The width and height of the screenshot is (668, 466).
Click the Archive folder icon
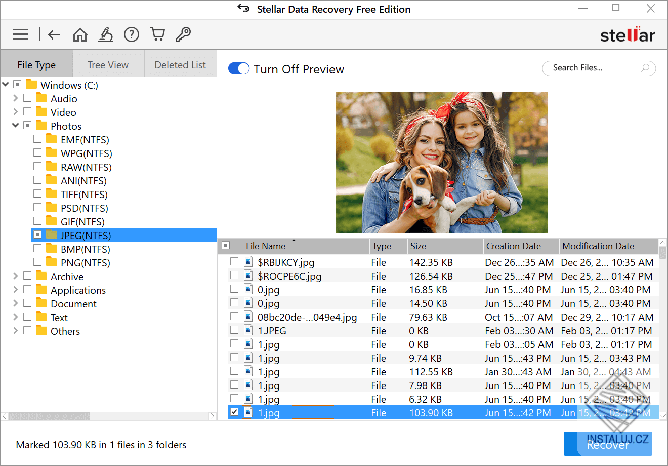[x=41, y=276]
